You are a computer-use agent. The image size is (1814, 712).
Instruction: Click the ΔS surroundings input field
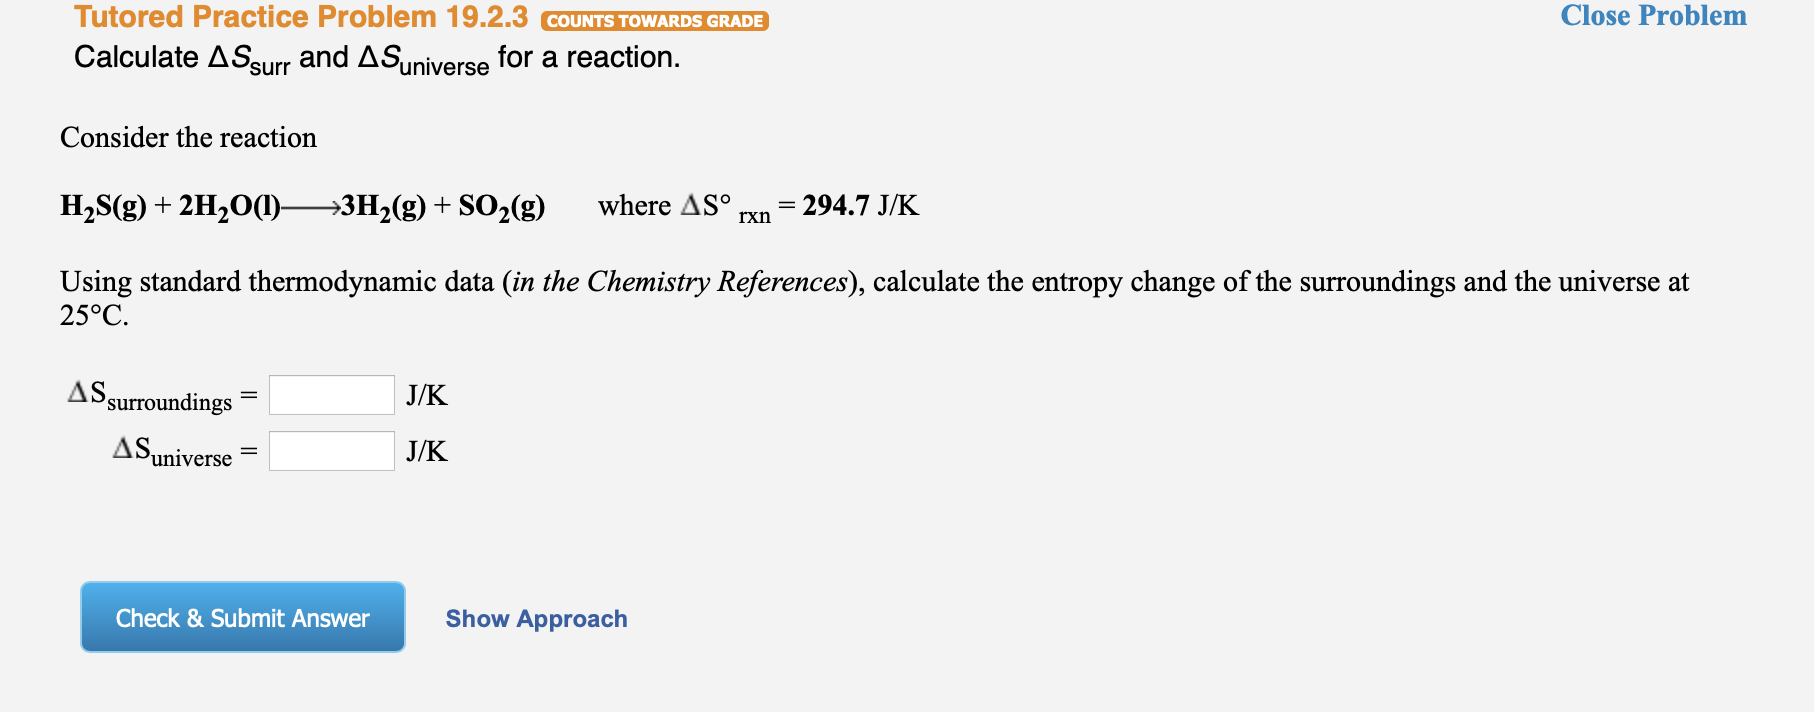pos(330,394)
